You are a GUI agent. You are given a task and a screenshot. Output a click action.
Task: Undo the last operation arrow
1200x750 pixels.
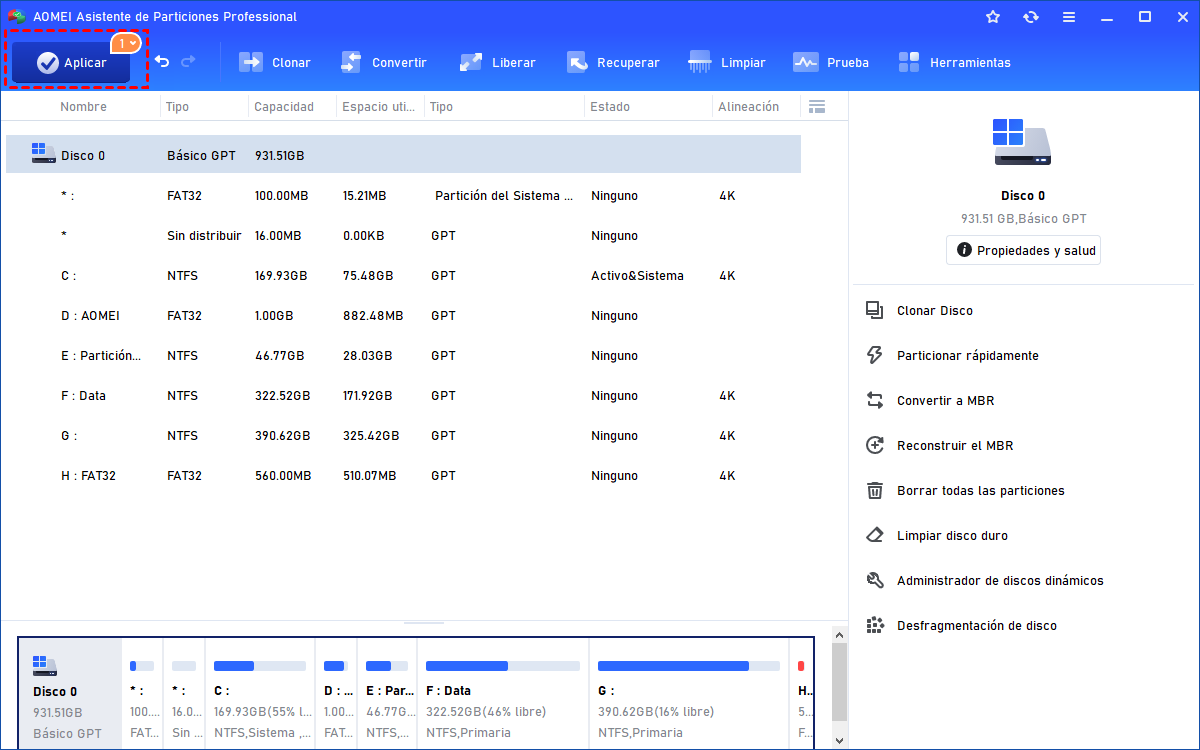[x=162, y=62]
